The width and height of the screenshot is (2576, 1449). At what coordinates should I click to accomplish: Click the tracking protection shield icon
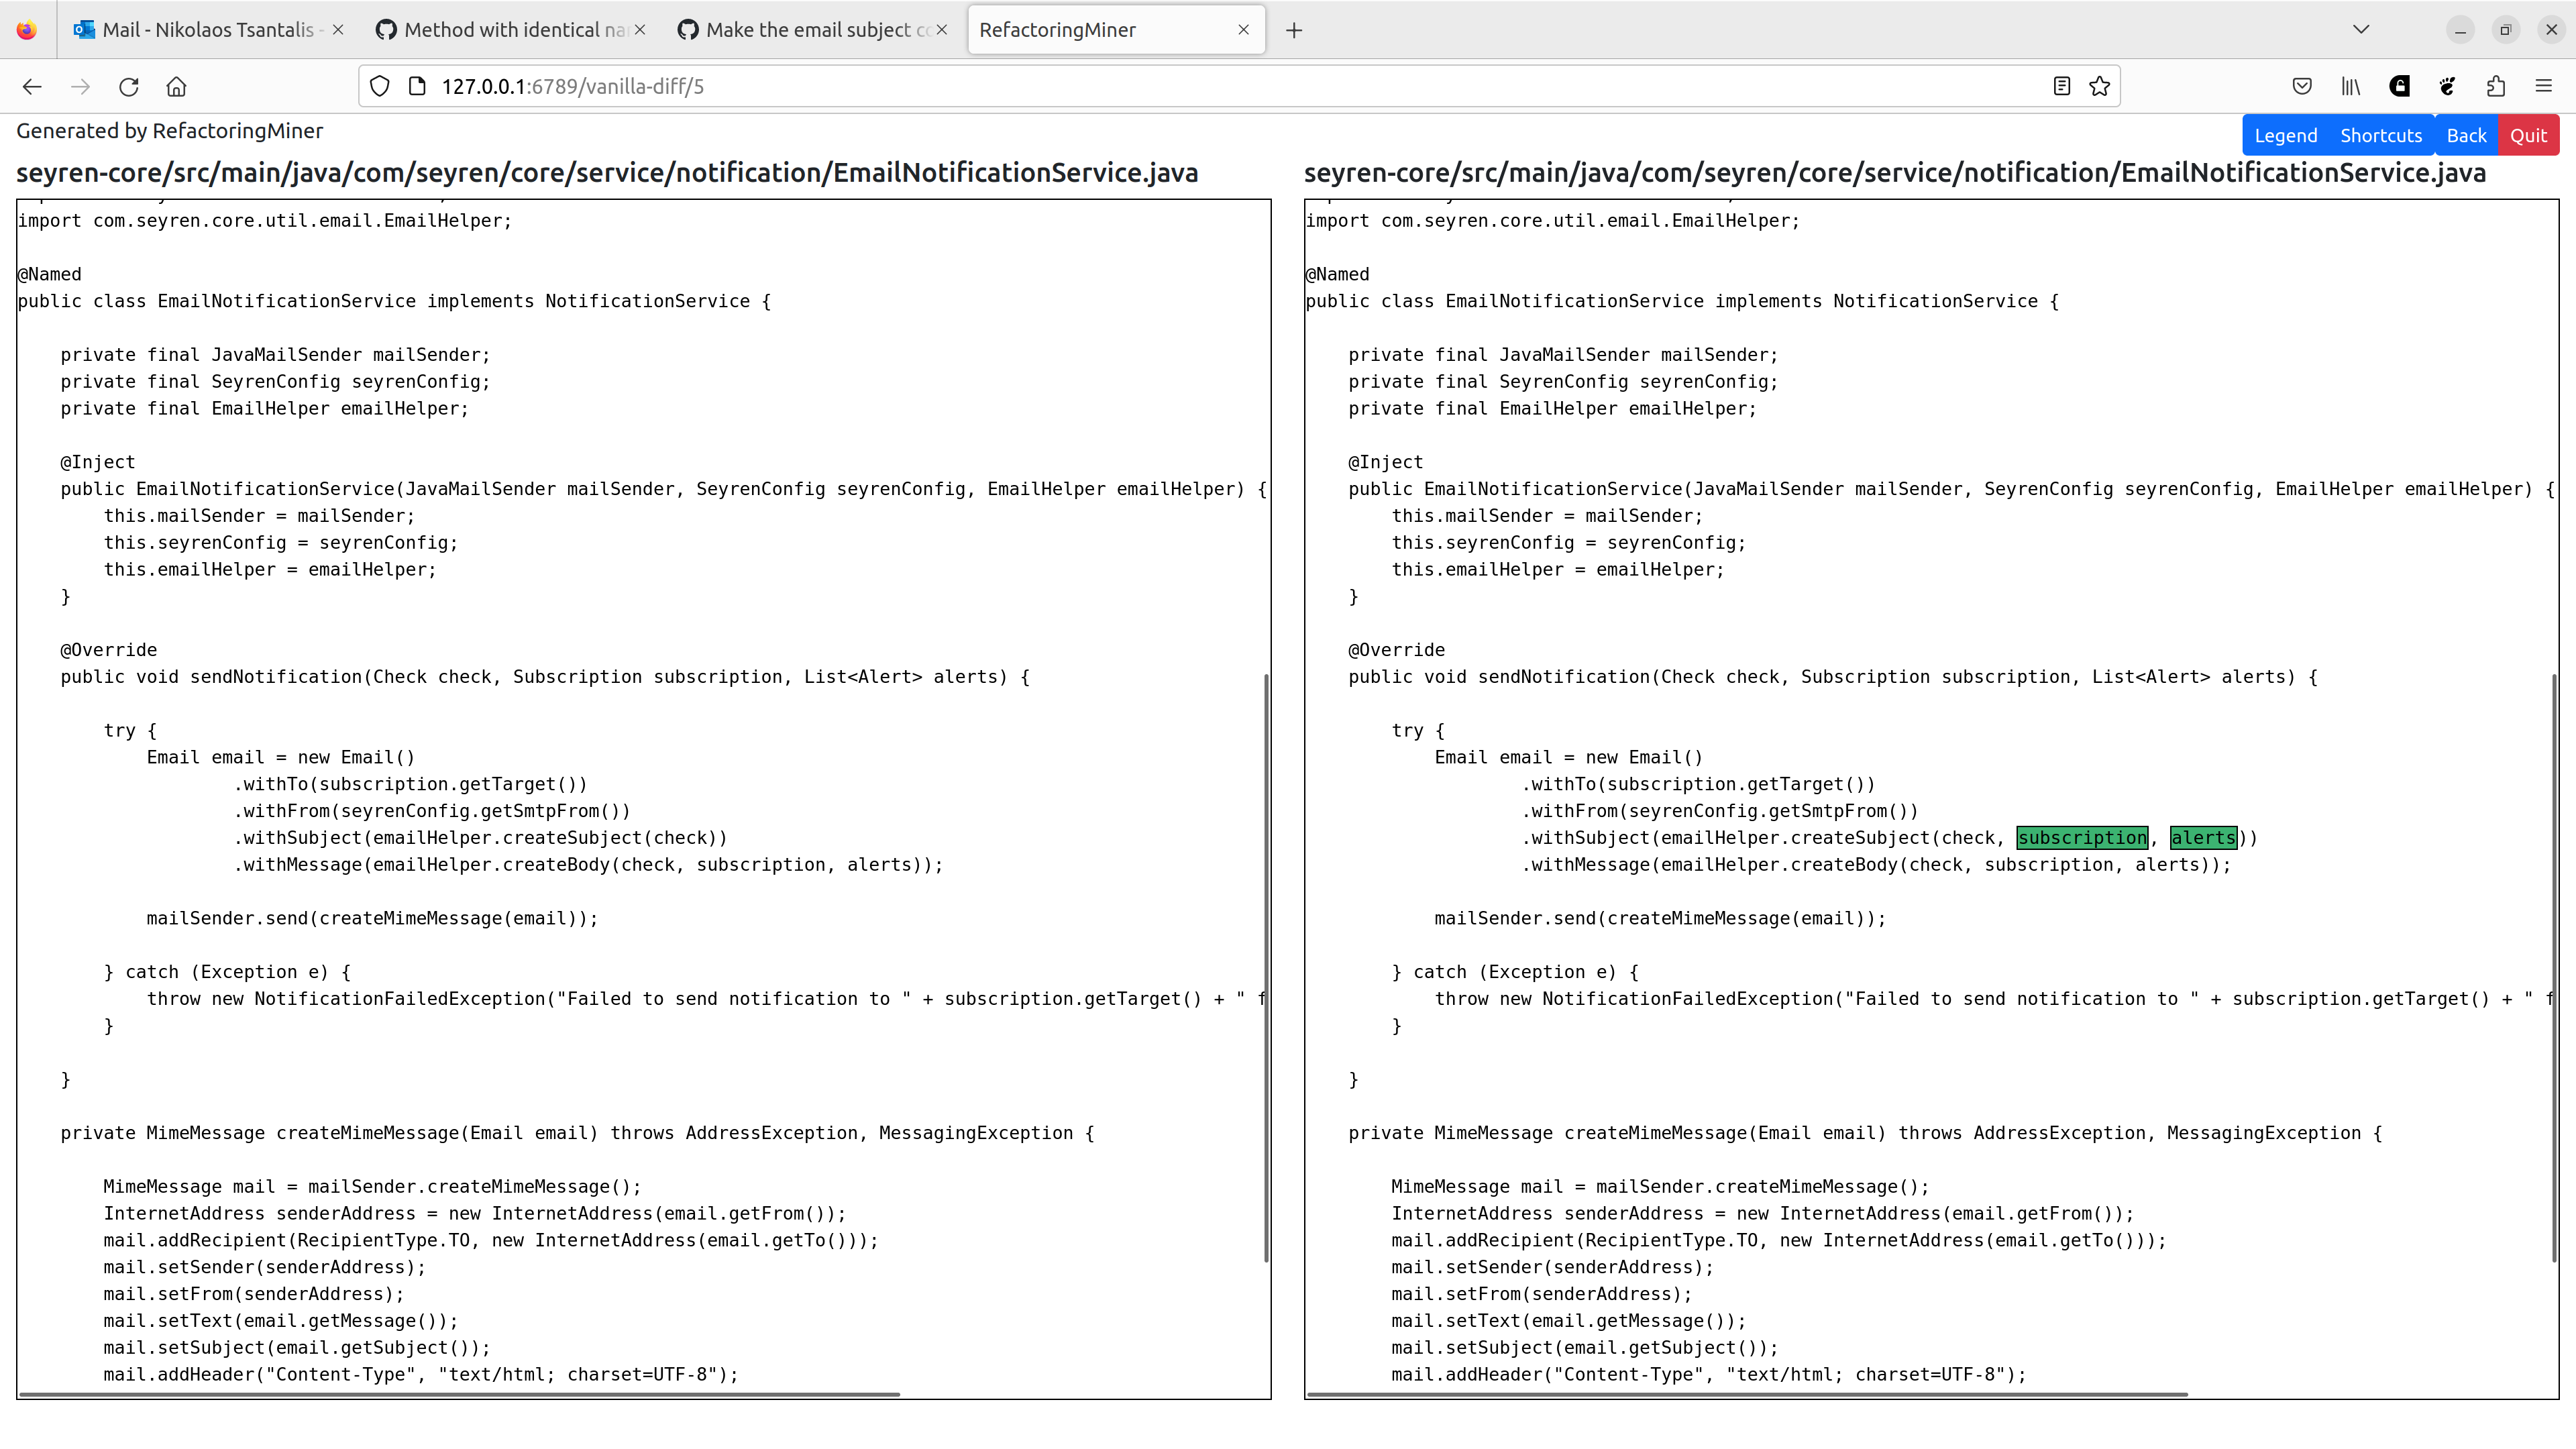tap(380, 86)
